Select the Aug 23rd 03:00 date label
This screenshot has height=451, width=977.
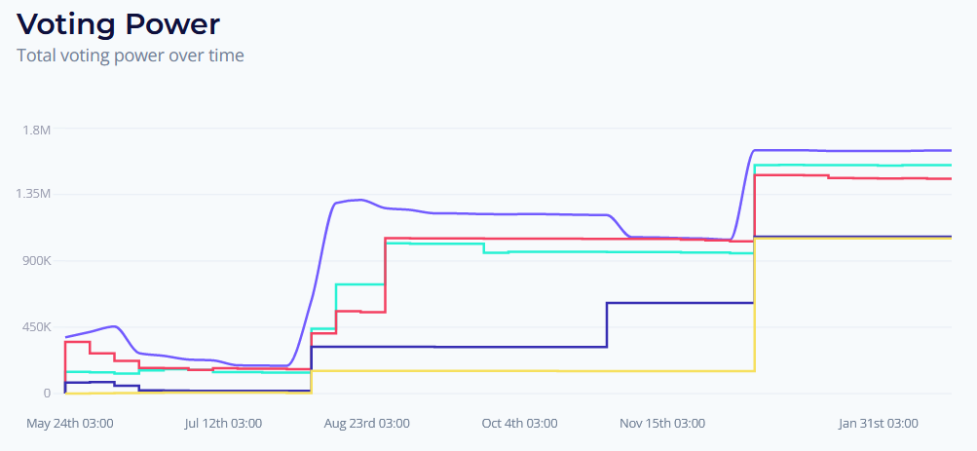click(367, 424)
